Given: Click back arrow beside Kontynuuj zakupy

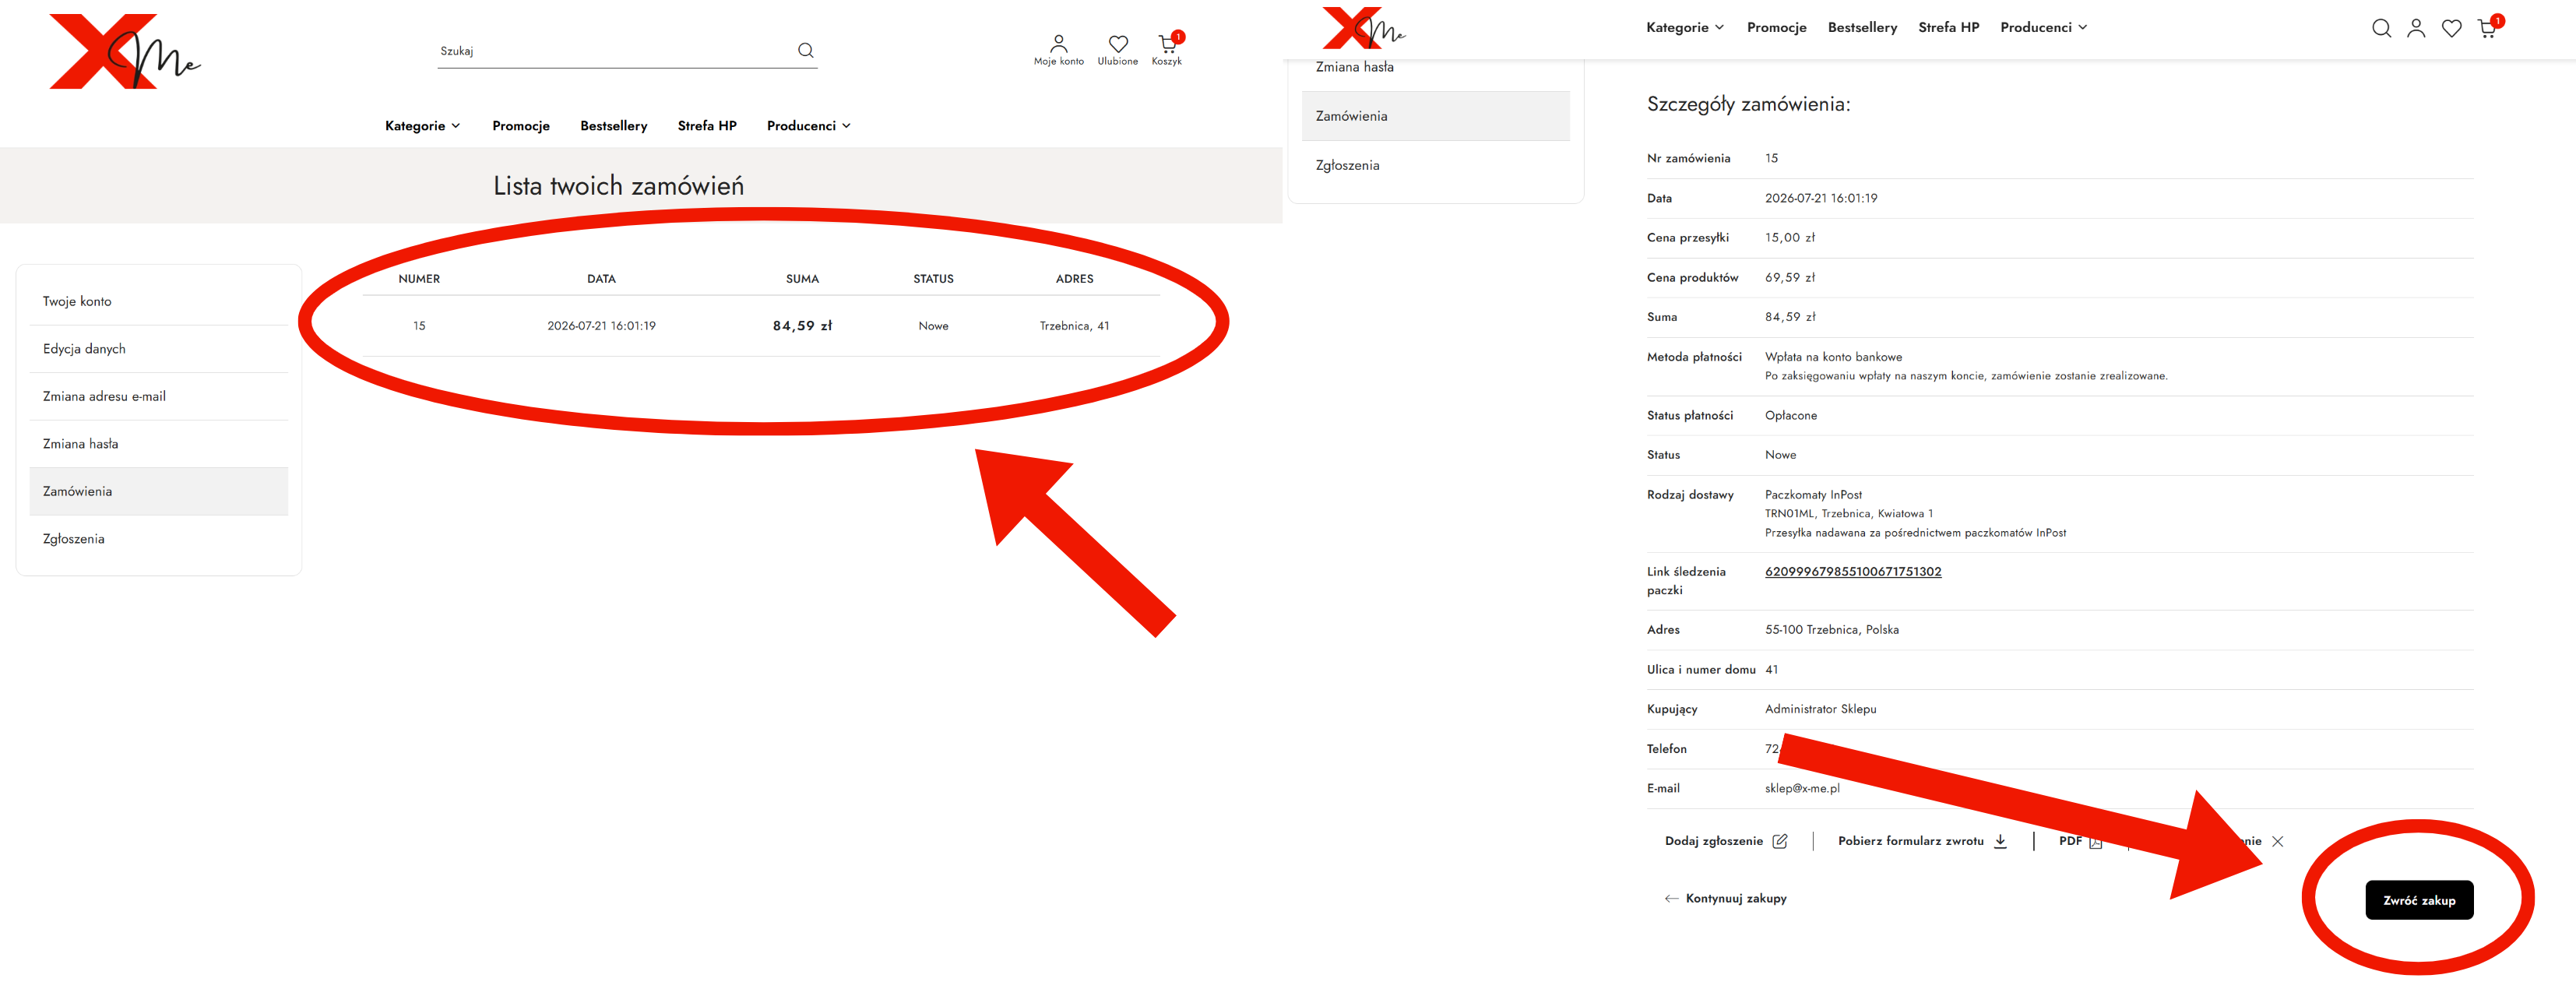Looking at the screenshot, I should 1671,898.
